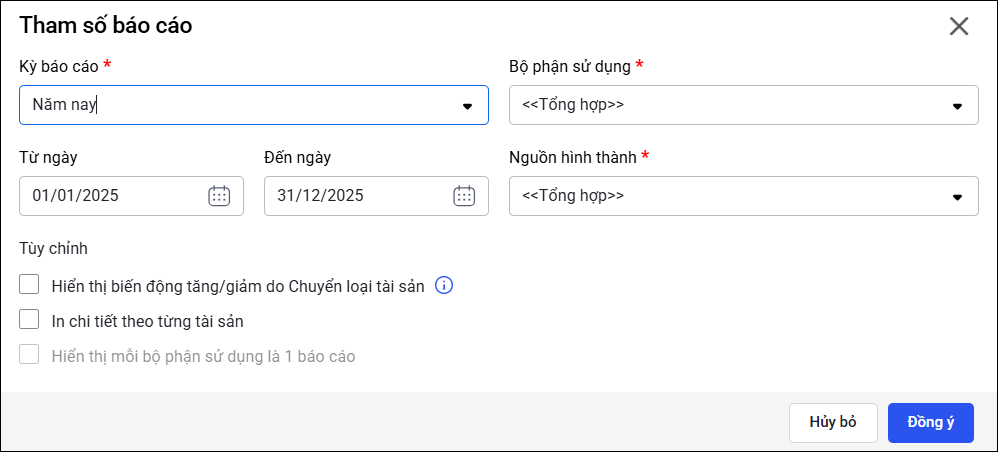Tick In chi tiết theo từng tài sản
Viewport: 998px width, 452px height.
click(x=29, y=321)
